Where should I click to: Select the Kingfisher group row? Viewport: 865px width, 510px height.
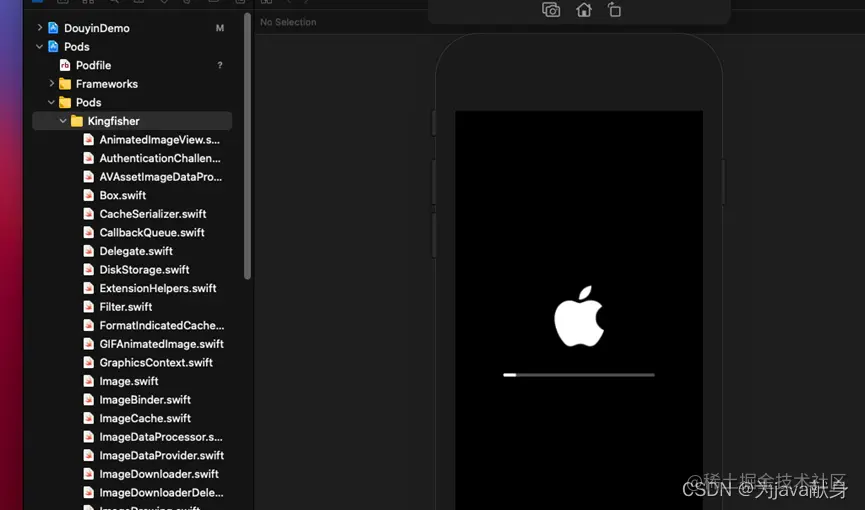pyautogui.click(x=132, y=121)
